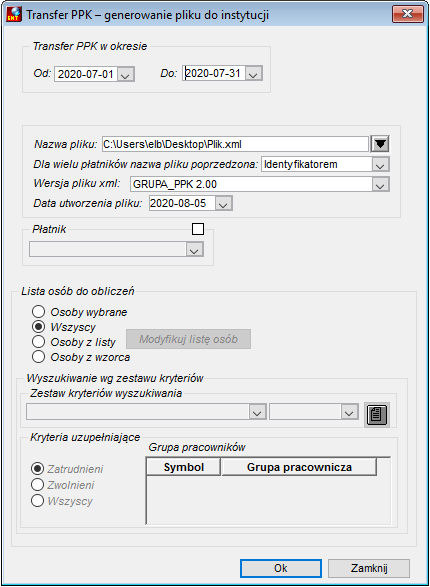The image size is (430, 587).
Task: Click the application icon in title bar
Action: (x=14, y=14)
